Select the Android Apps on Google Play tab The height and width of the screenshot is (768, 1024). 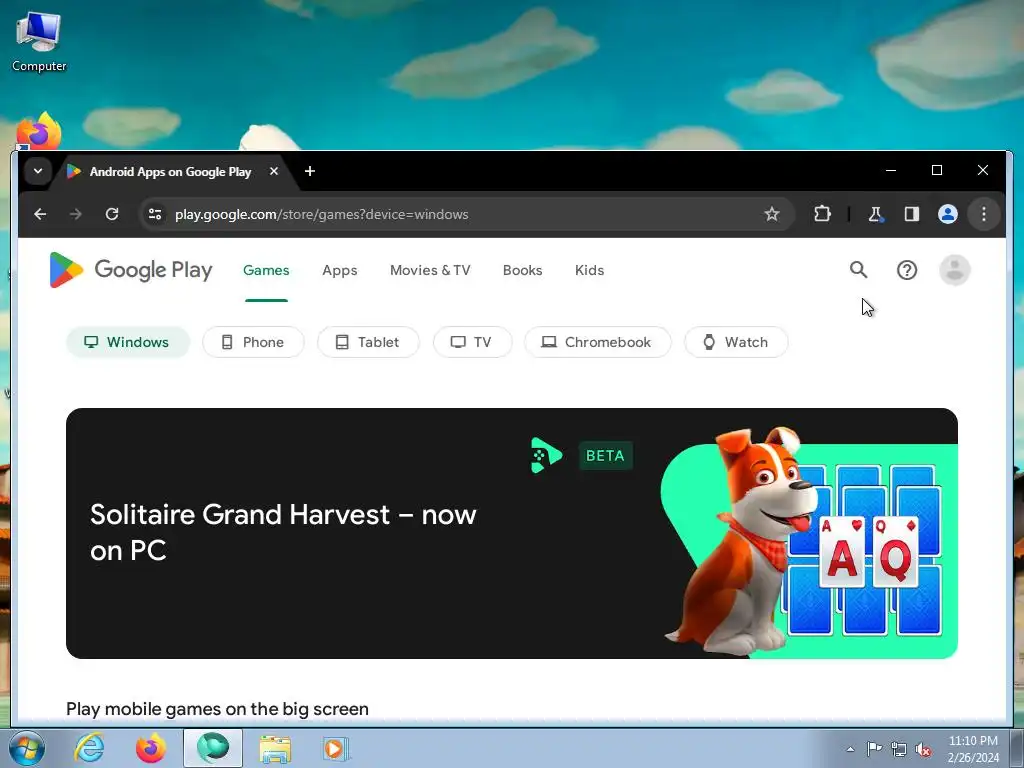point(170,172)
